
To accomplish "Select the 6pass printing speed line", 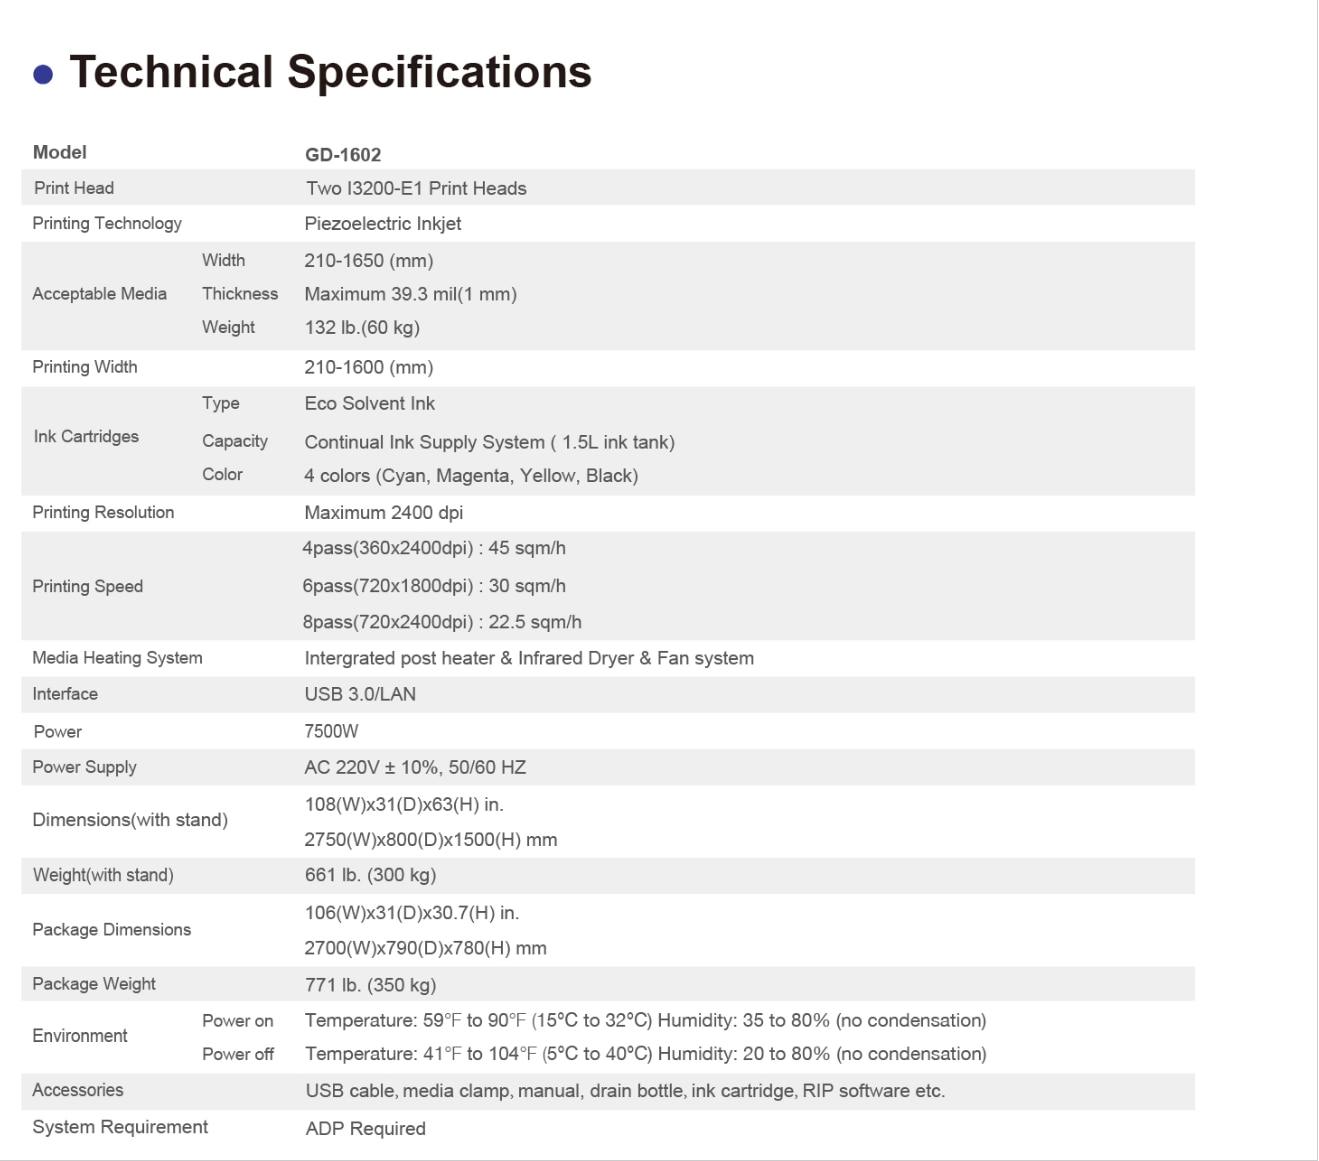I will click(434, 586).
